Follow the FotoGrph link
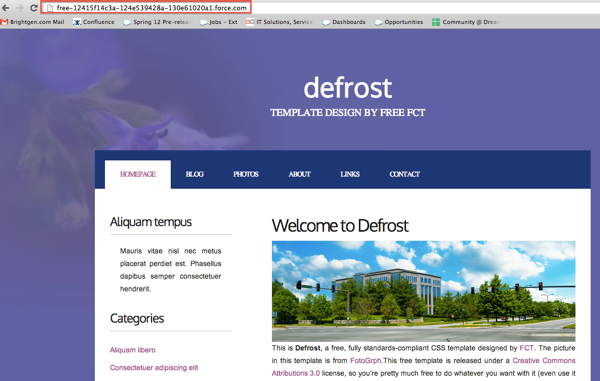Viewport: 600px width, 381px height. pos(365,361)
